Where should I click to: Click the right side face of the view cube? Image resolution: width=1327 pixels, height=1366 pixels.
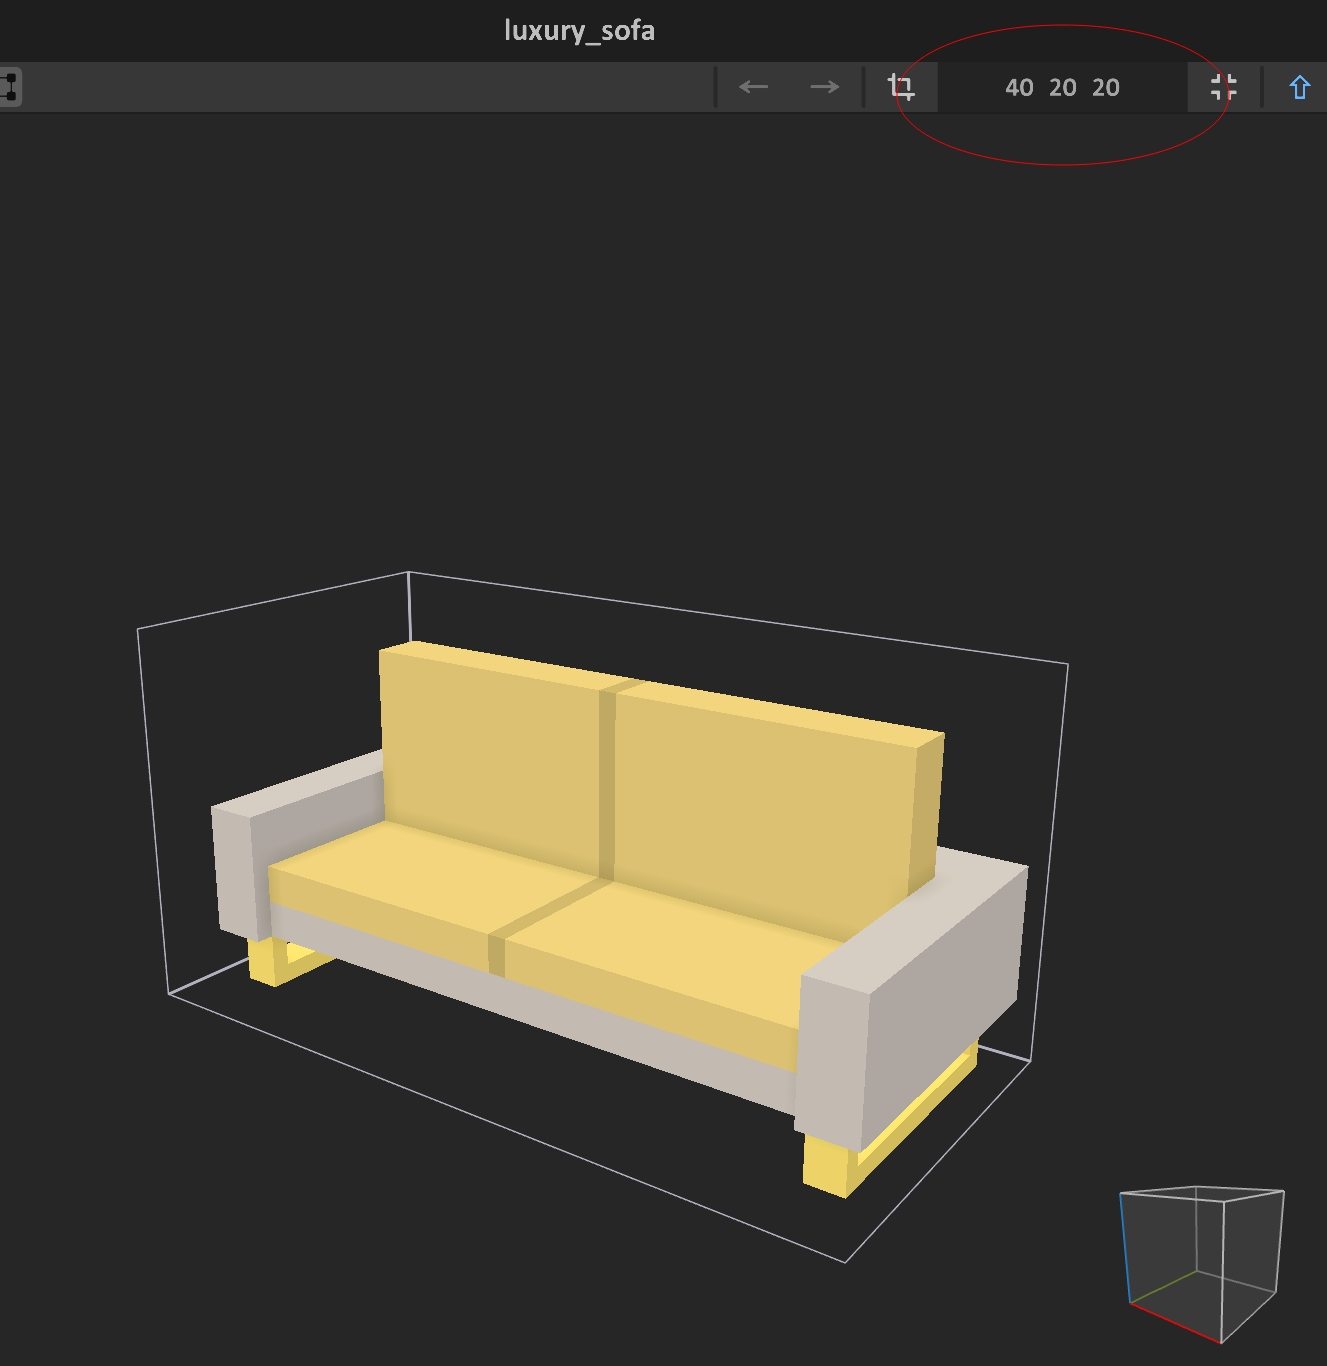point(1252,1255)
